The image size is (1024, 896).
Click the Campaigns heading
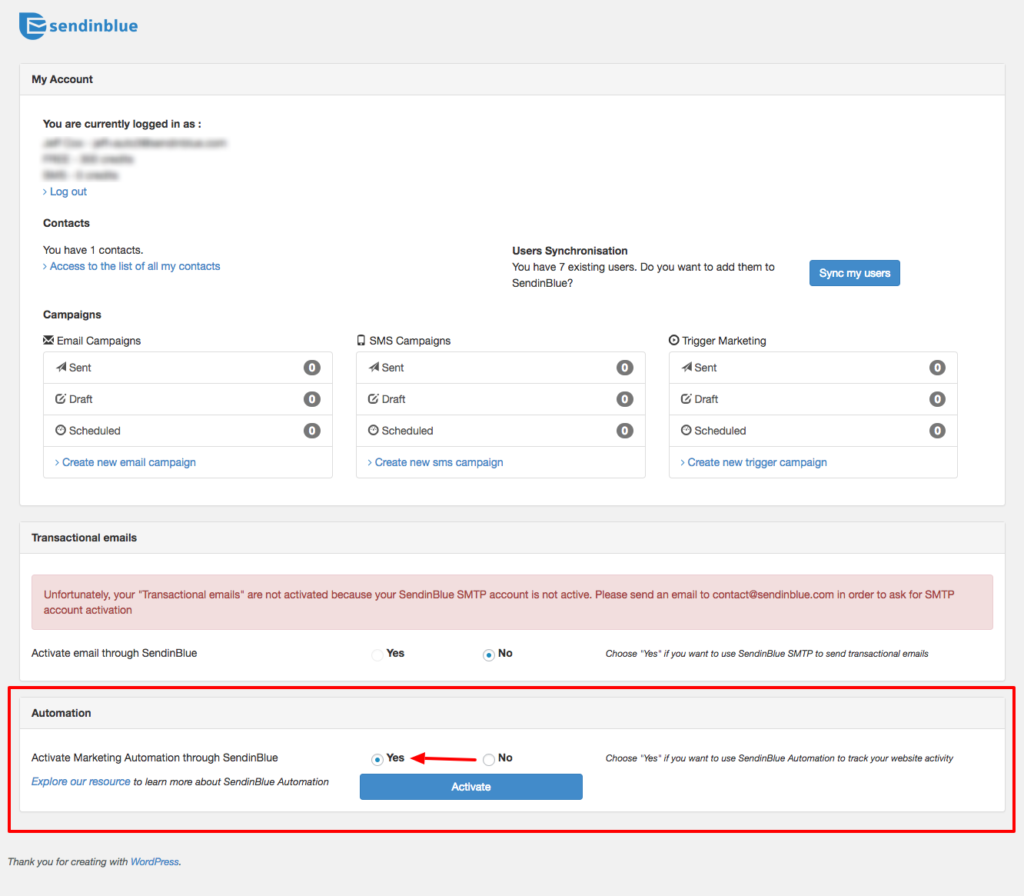coord(72,314)
